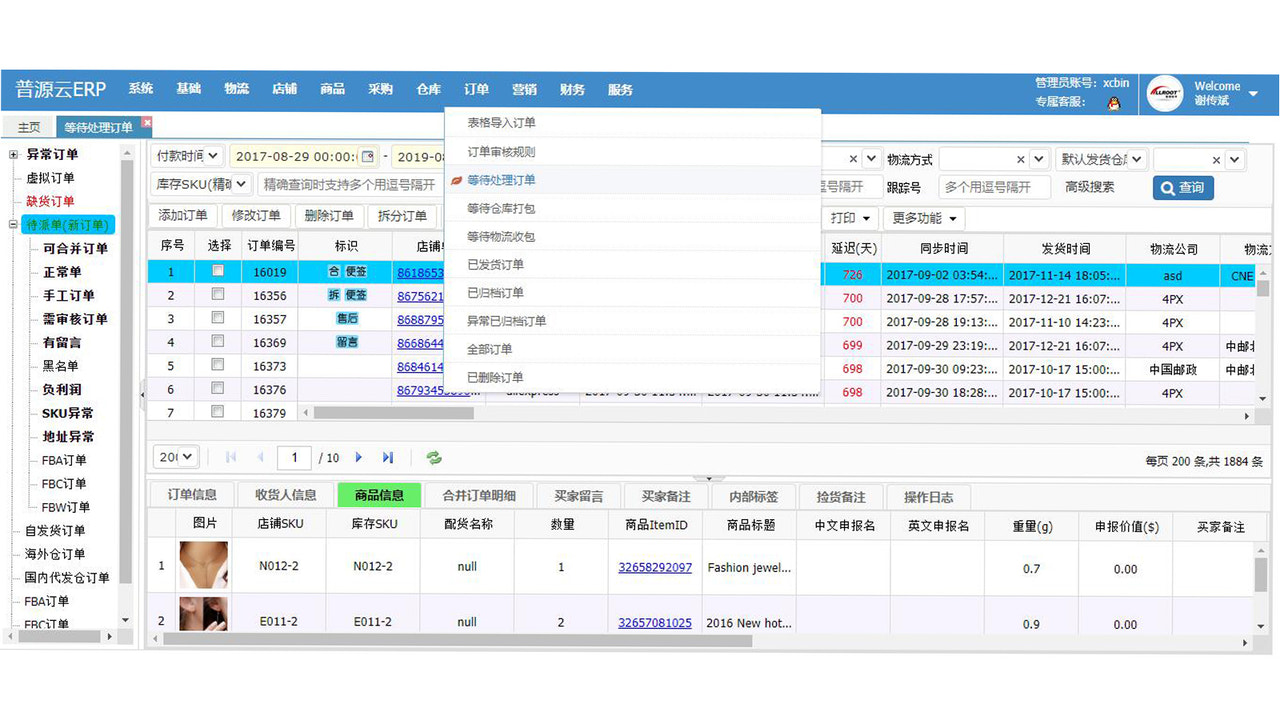Close the 等待处理订单 tab

click(x=147, y=123)
